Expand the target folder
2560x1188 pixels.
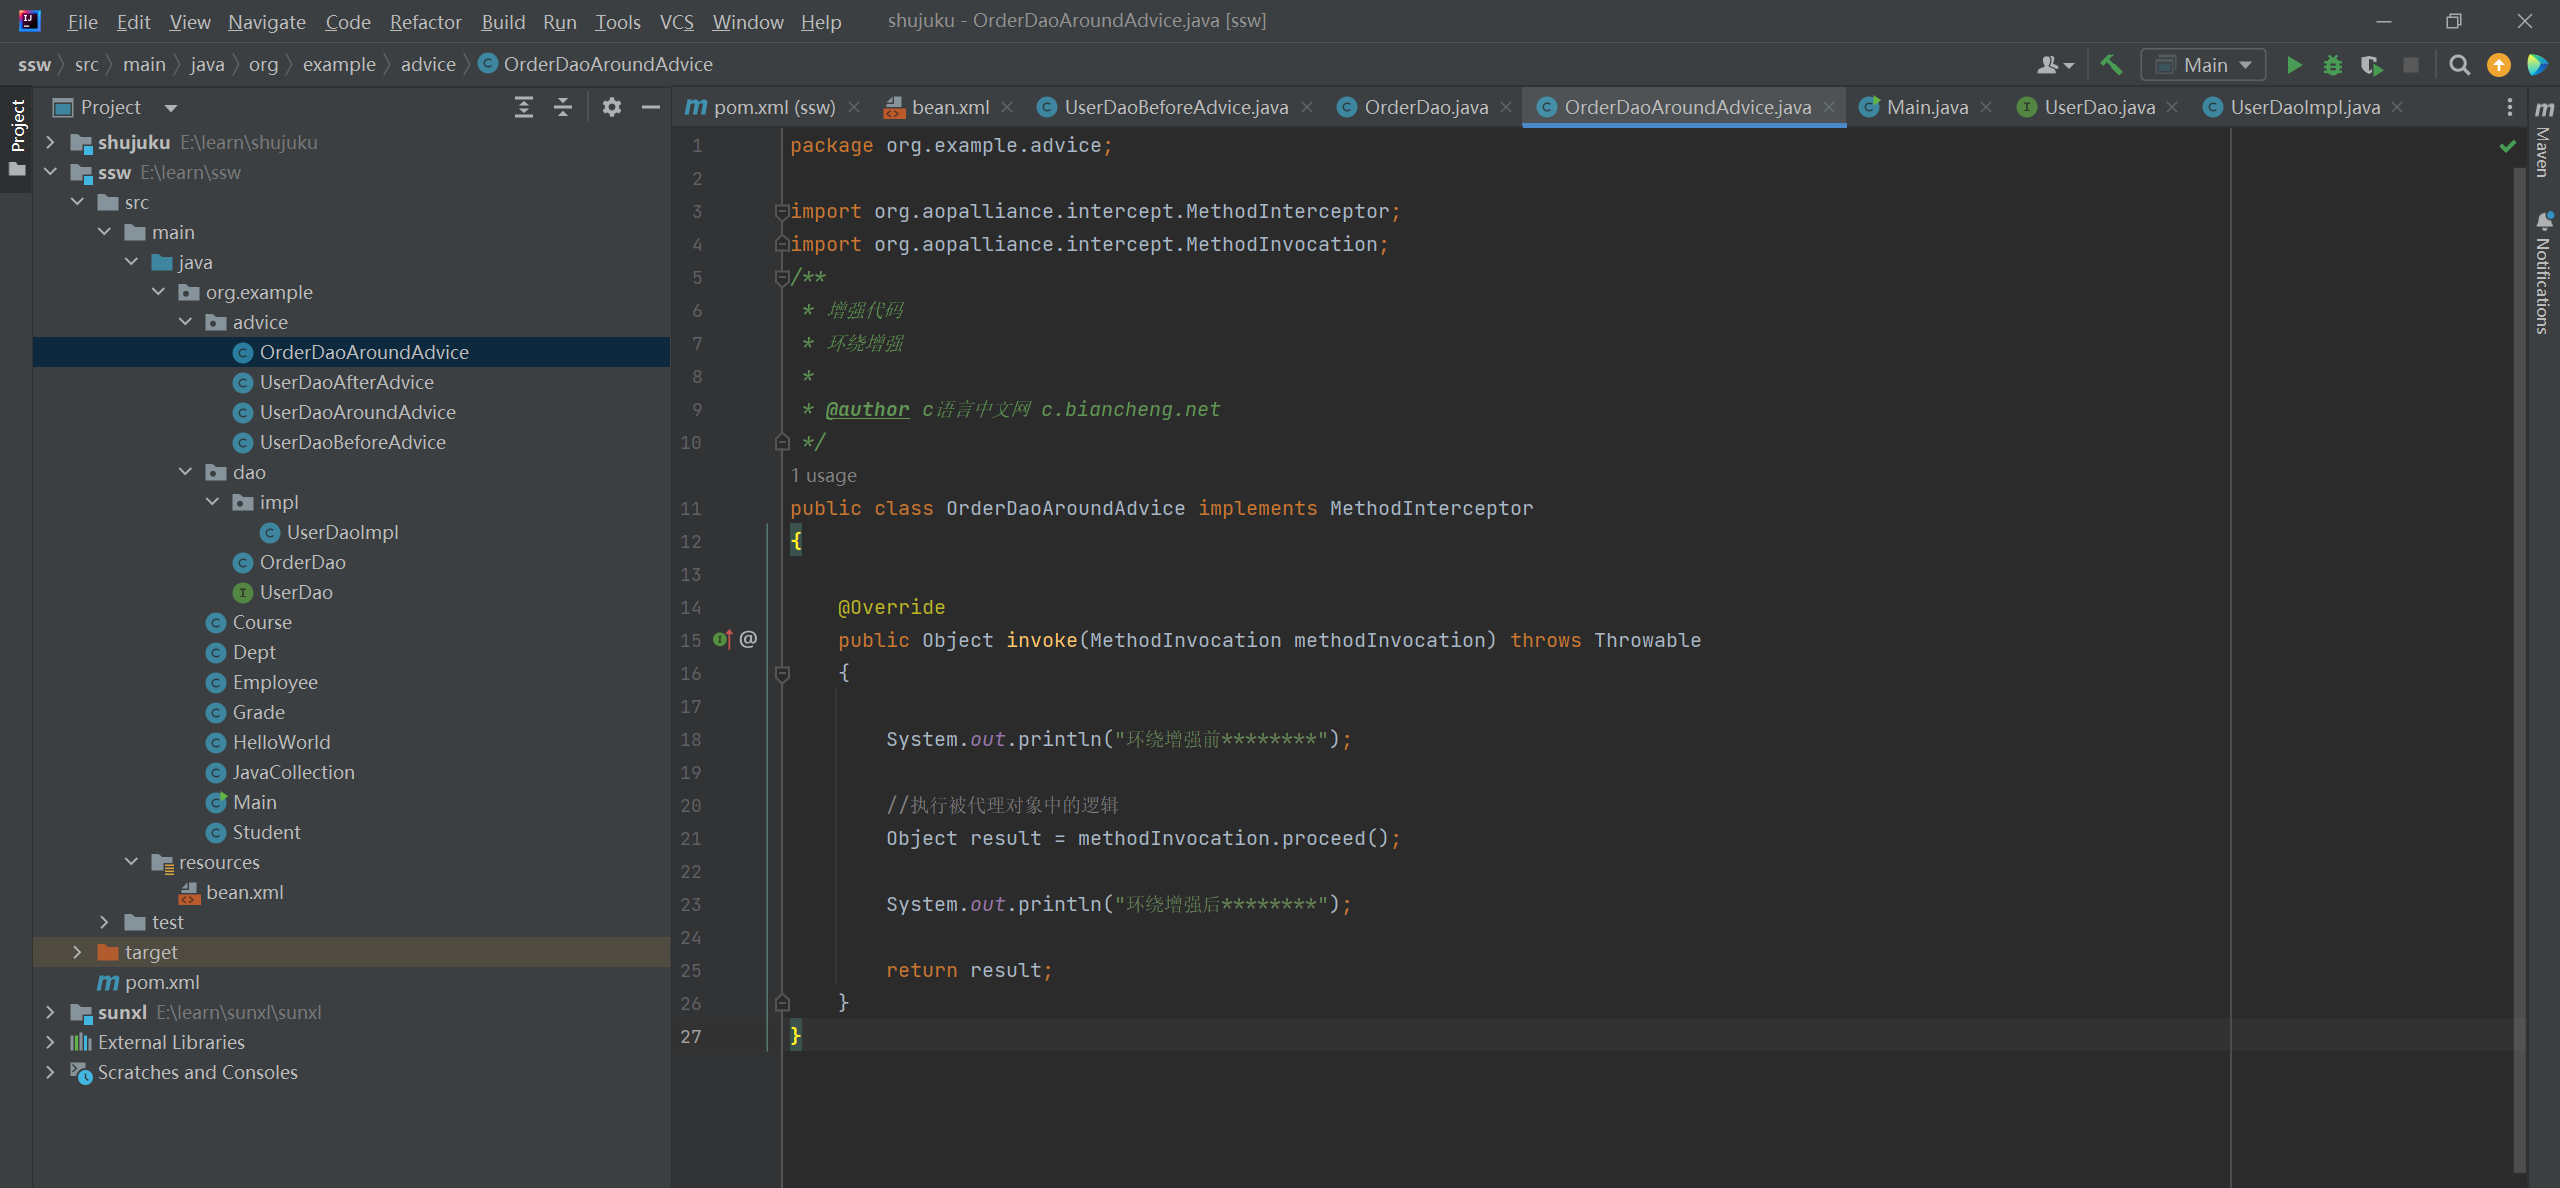pyautogui.click(x=77, y=952)
